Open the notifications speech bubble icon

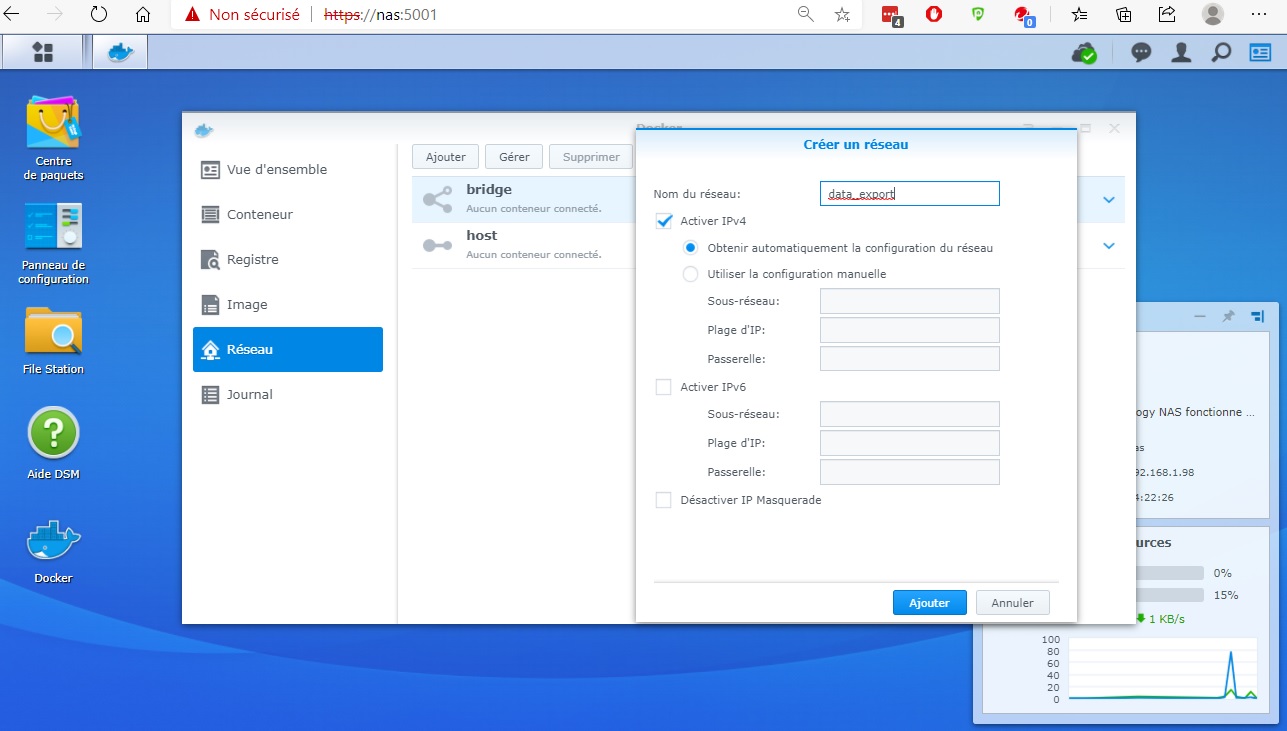pyautogui.click(x=1141, y=53)
